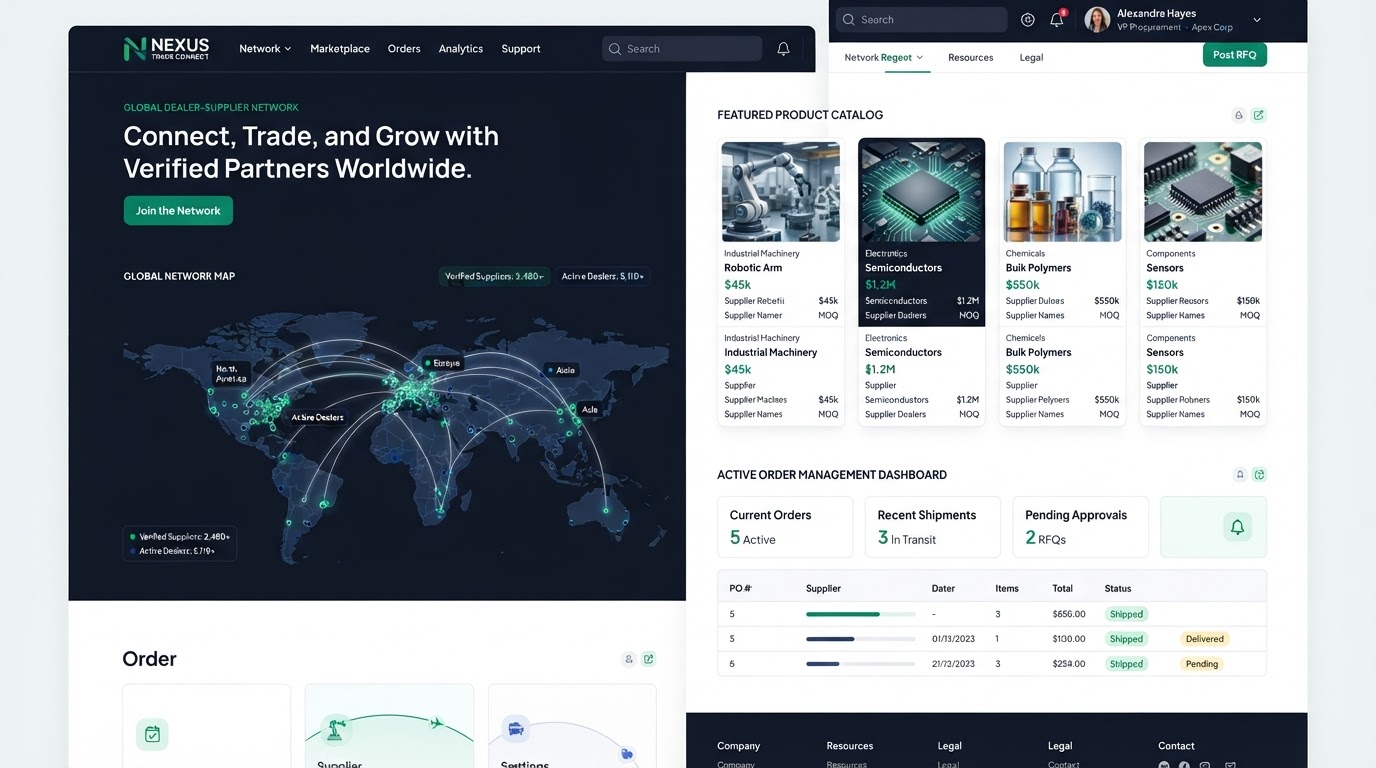Click the user icon beside the Order heading
The image size is (1376, 768).
(629, 659)
